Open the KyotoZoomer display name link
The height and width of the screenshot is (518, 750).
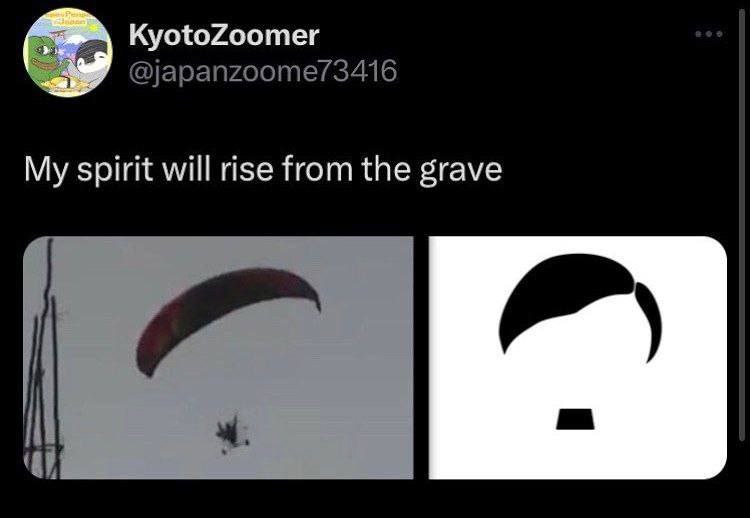tap(223, 35)
